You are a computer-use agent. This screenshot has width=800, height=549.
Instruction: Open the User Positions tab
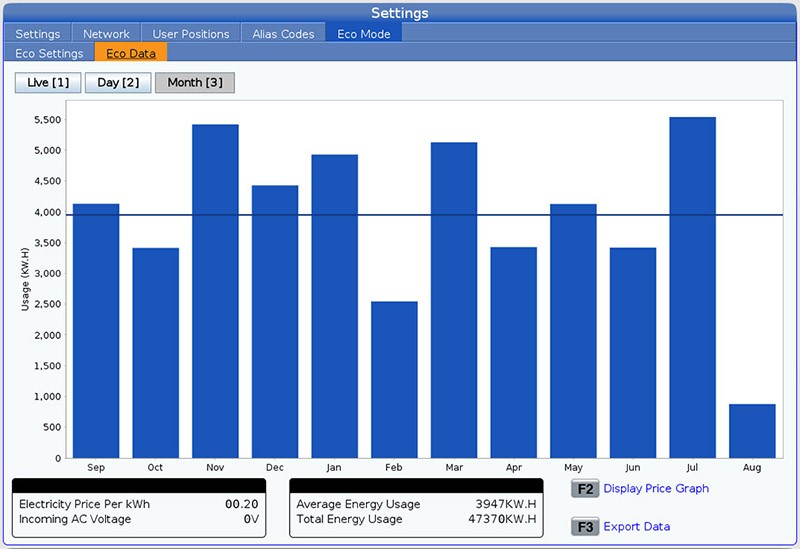tap(191, 34)
